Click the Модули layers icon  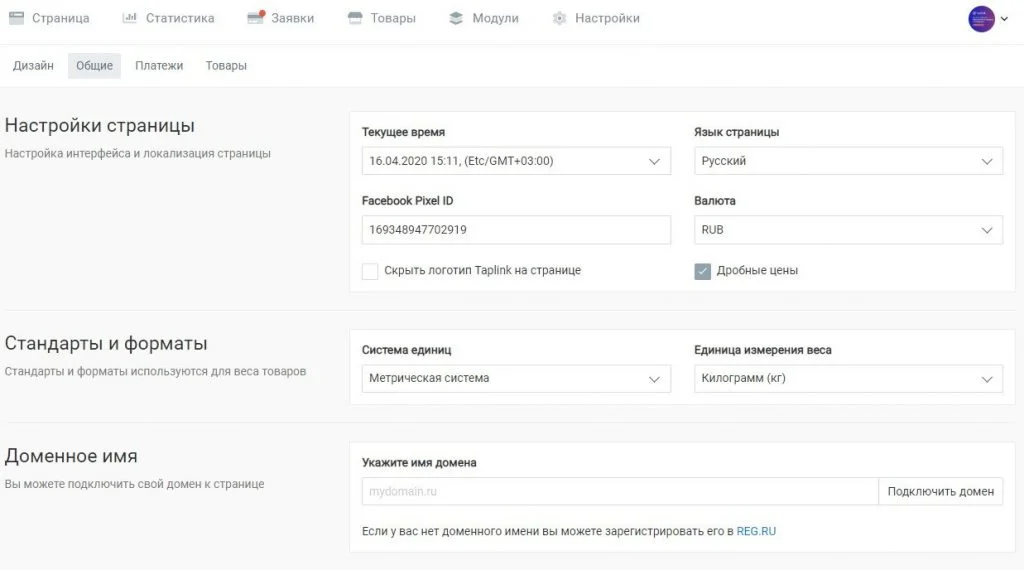click(456, 18)
